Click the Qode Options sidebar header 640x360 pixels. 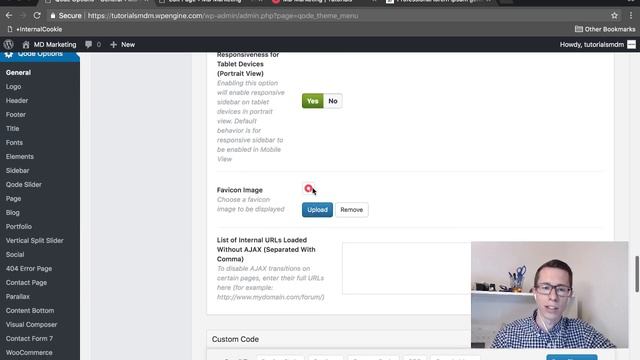click(40, 56)
